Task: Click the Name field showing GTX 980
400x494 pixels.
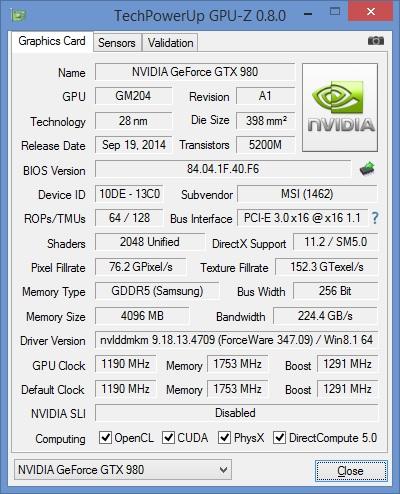Action: point(195,72)
